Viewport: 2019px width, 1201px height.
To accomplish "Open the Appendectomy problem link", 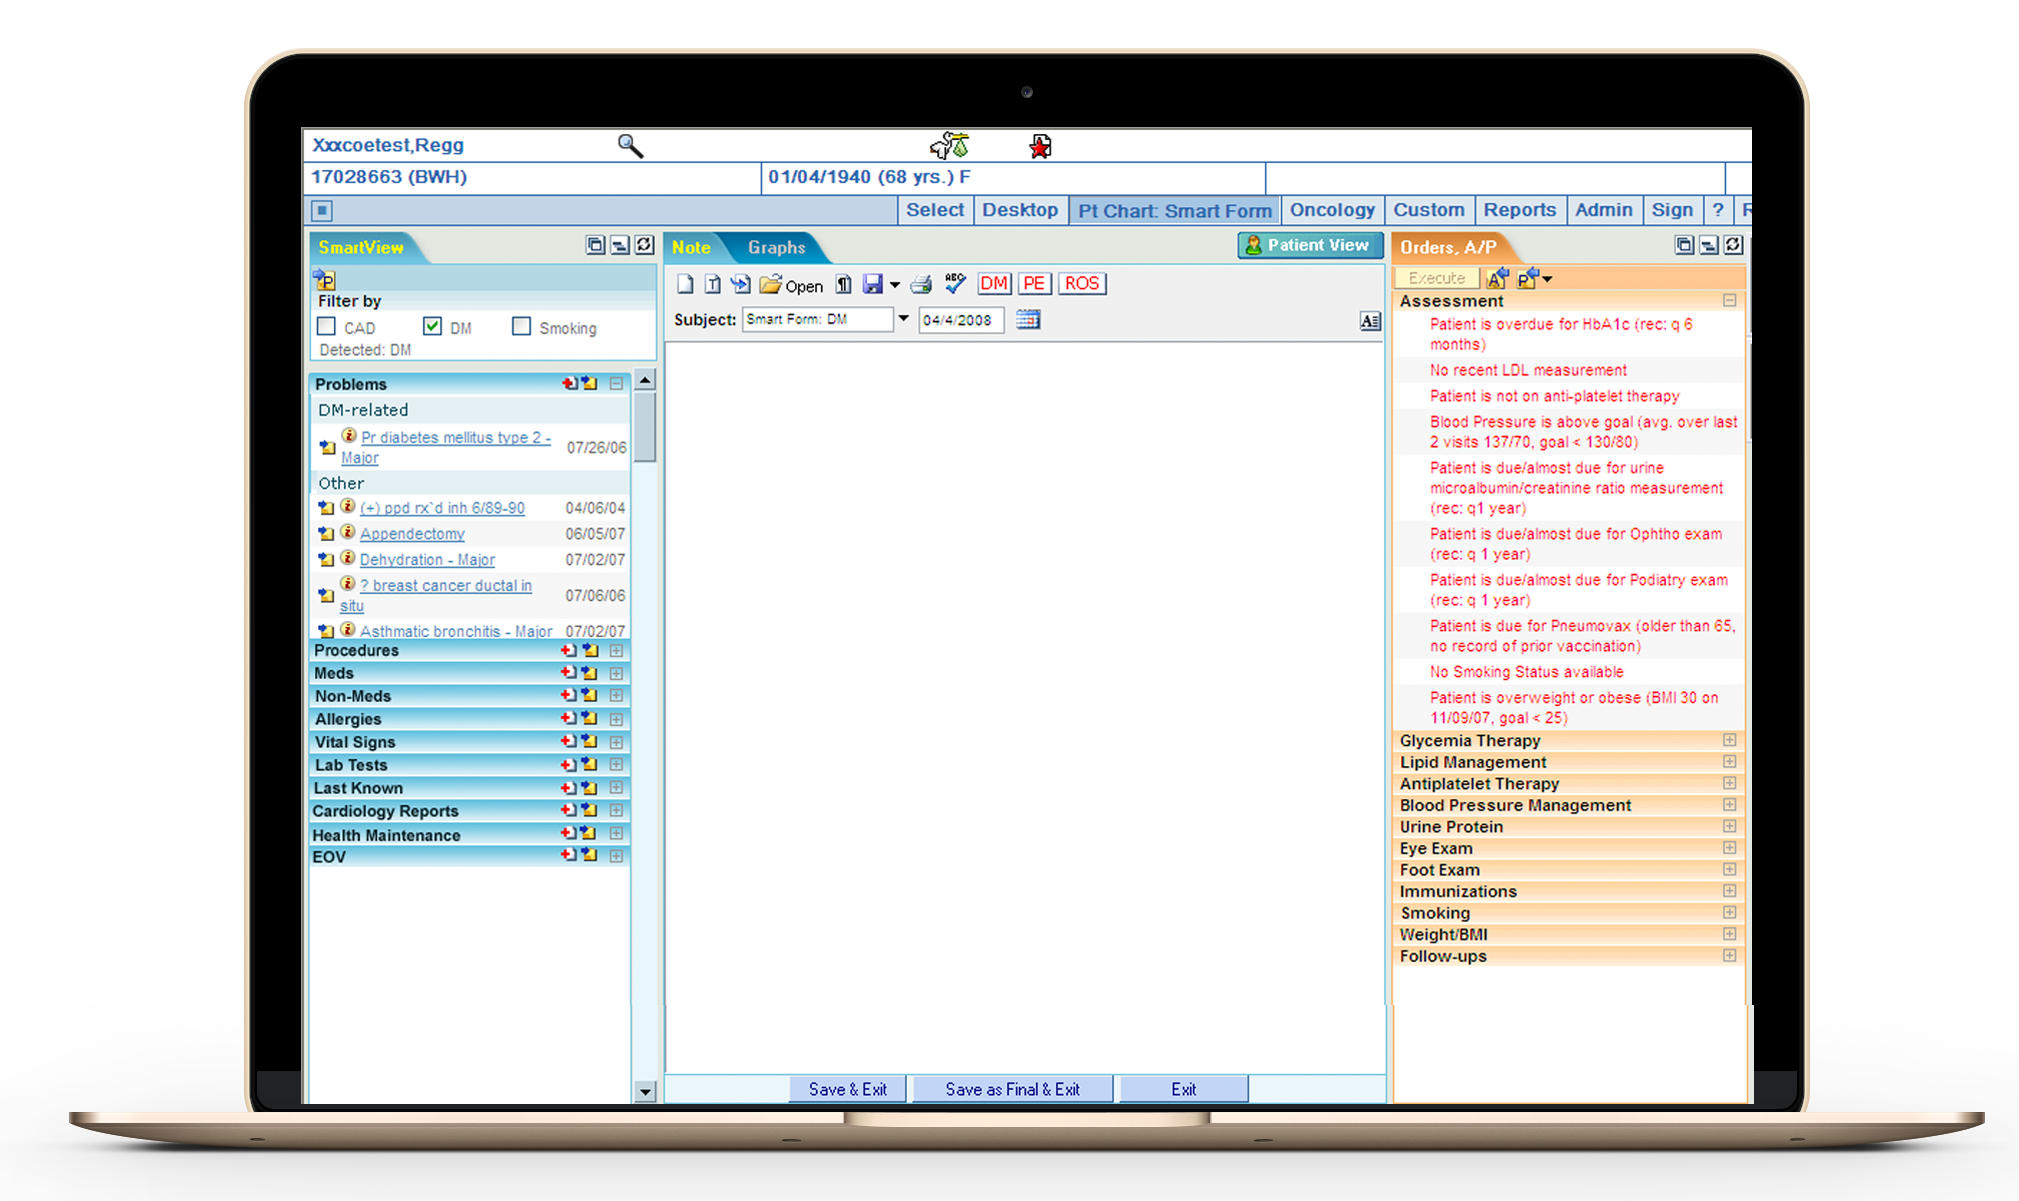I will pos(412,534).
